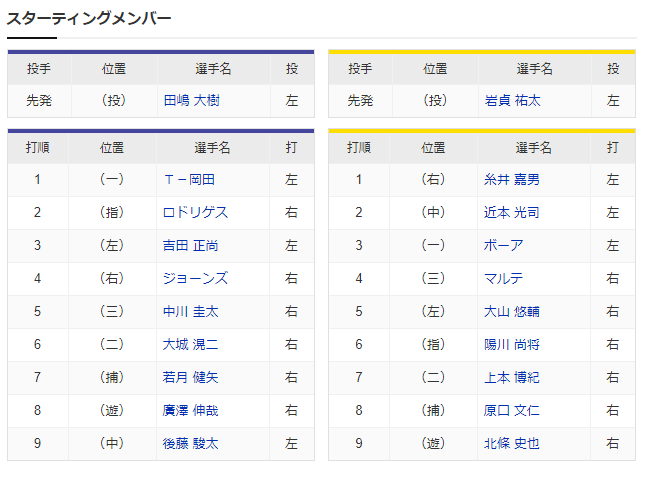Open player link T－岡田
Image resolution: width=647 pixels, height=481 pixels.
[x=189, y=180]
